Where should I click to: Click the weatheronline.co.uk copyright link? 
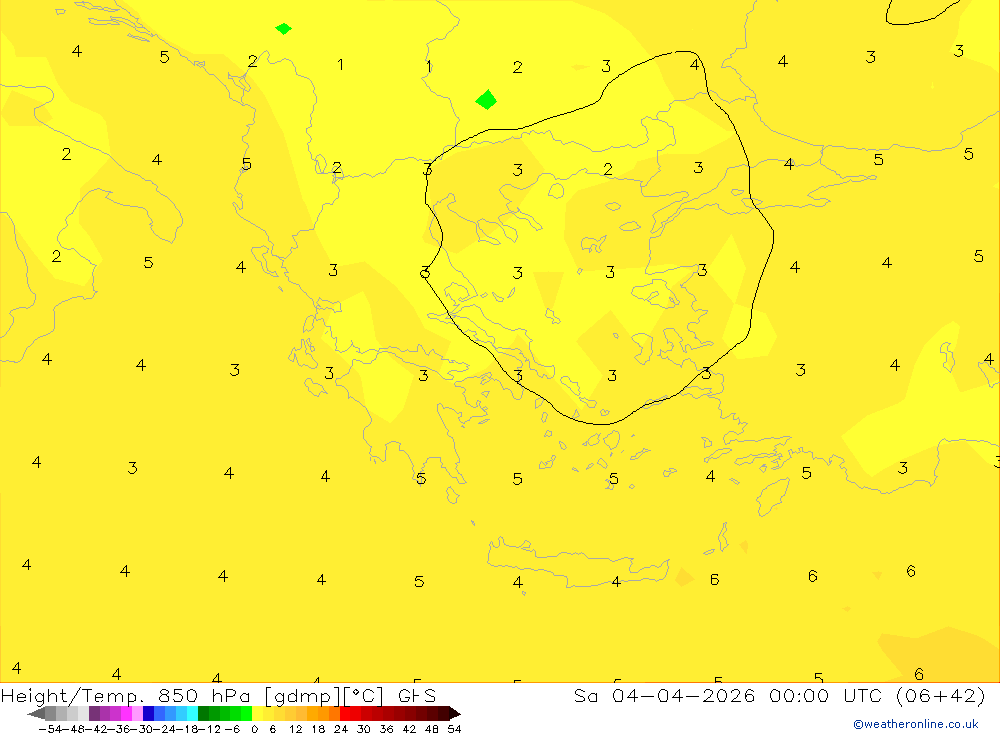pos(915,724)
